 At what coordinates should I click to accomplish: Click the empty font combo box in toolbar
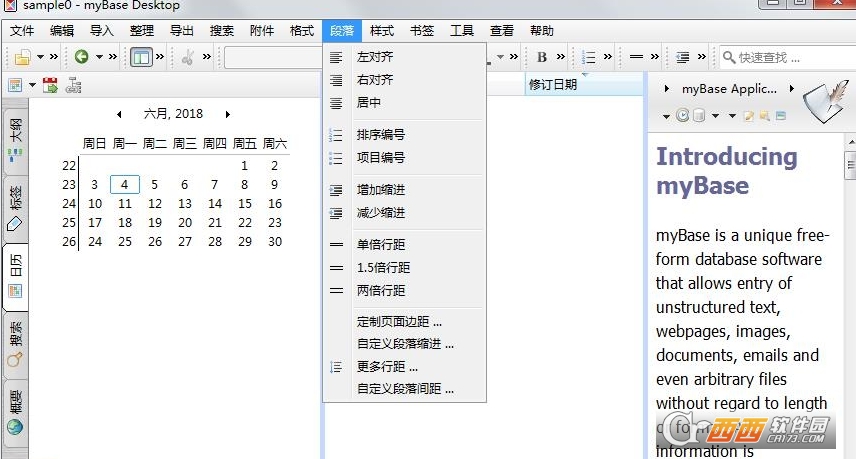273,57
